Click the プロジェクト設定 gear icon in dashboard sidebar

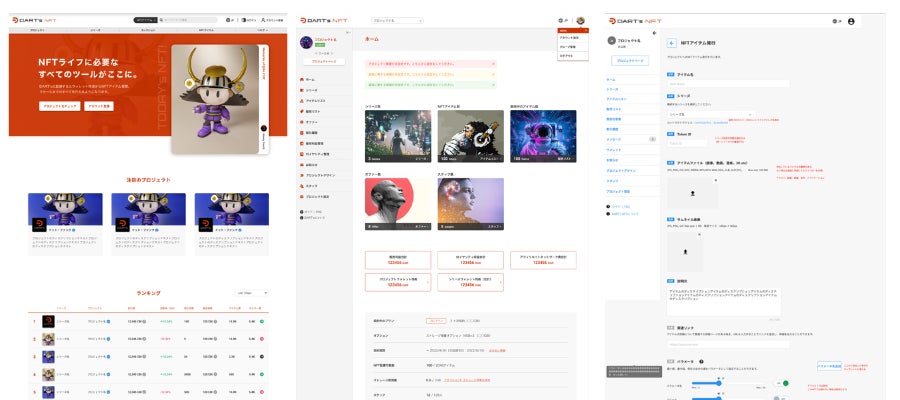pyautogui.click(x=301, y=196)
